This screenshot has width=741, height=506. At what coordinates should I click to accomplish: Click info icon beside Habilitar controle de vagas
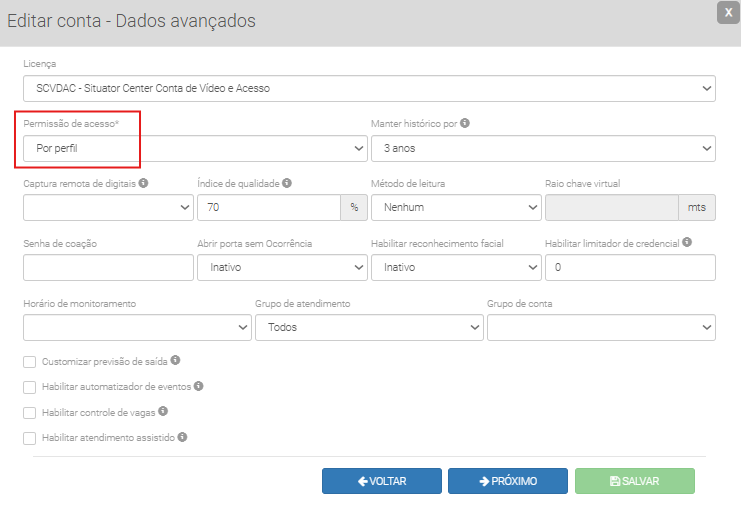[x=163, y=411]
